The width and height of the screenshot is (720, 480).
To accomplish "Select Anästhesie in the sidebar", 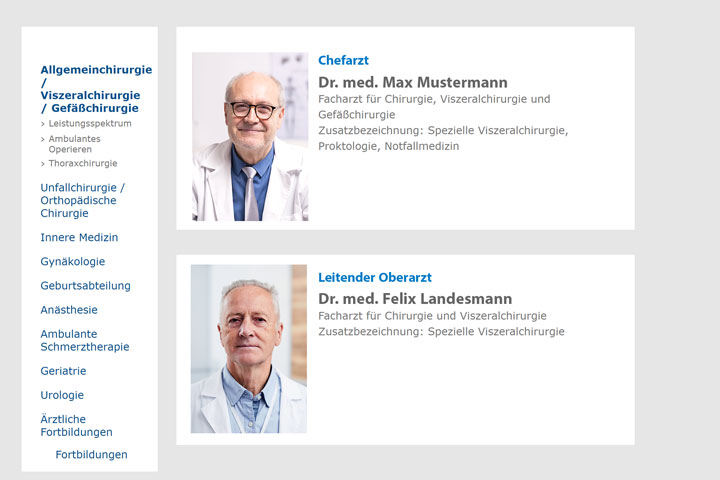I will (x=69, y=310).
